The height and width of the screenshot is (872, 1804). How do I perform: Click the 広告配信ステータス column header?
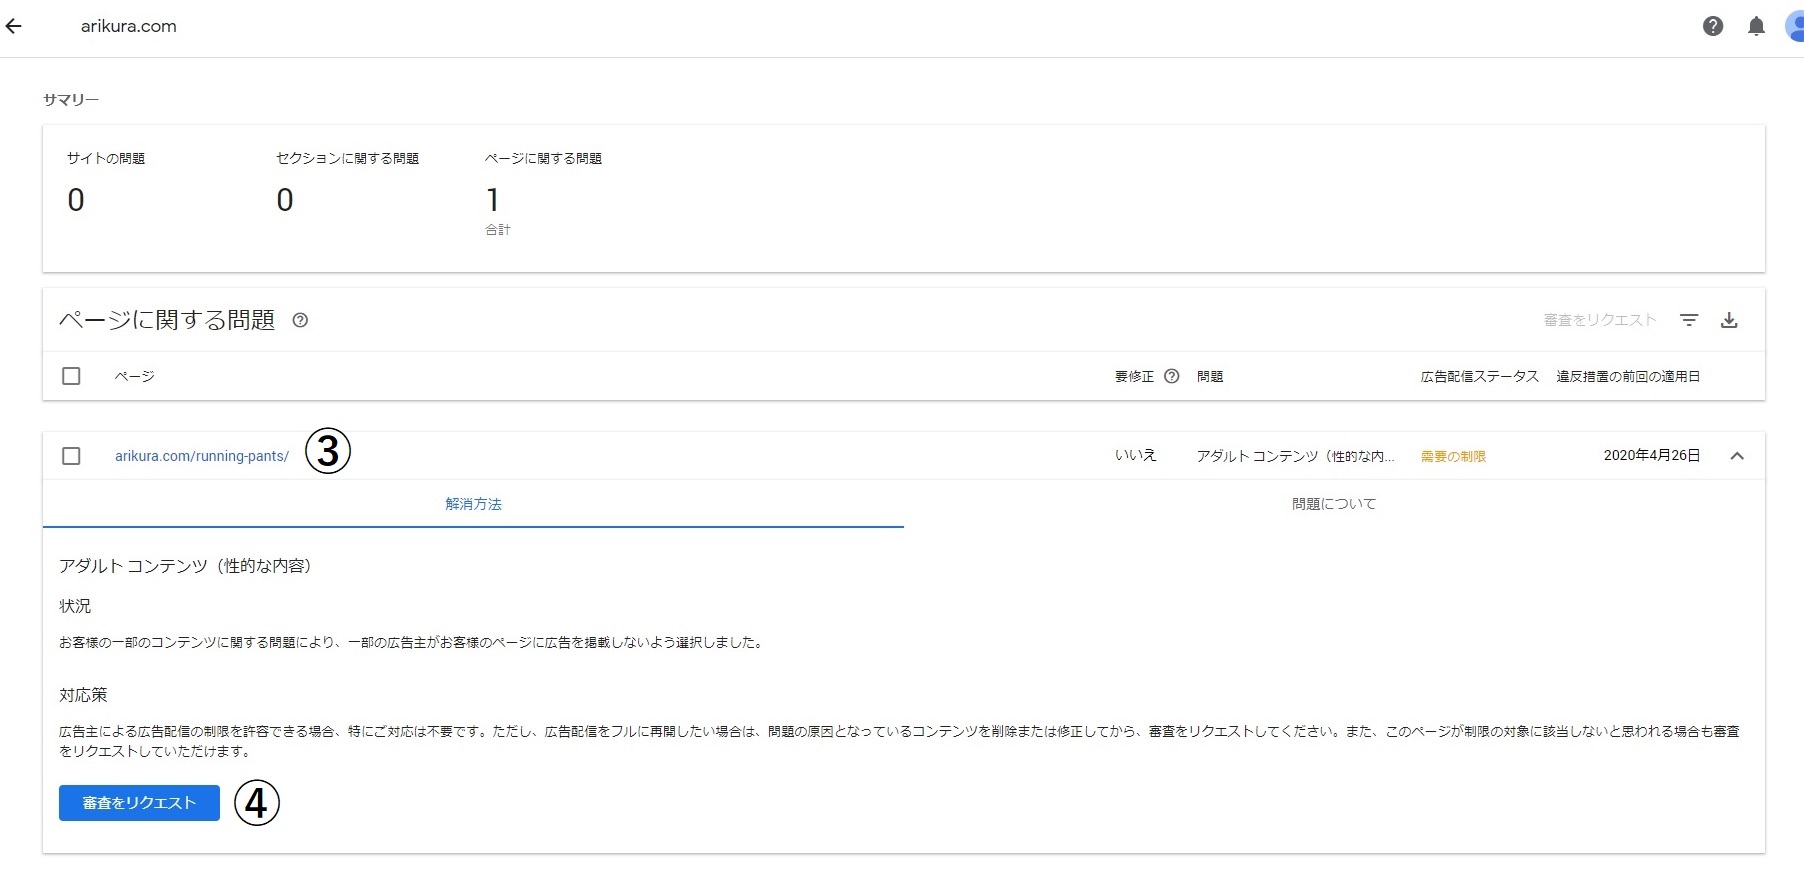click(x=1479, y=376)
